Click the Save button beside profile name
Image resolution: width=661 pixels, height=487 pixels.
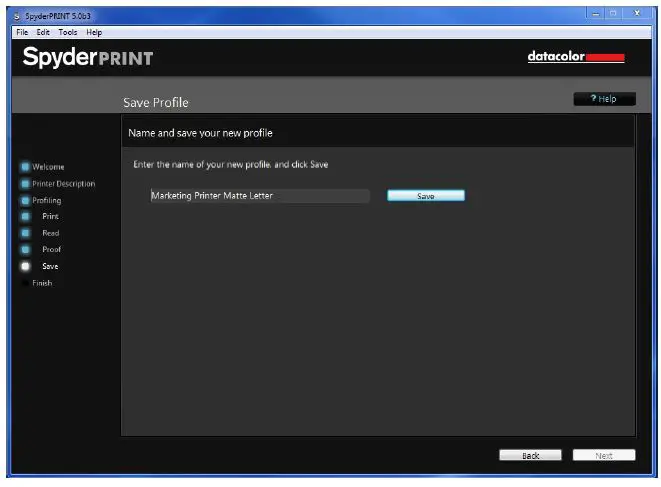pyautogui.click(x=426, y=196)
